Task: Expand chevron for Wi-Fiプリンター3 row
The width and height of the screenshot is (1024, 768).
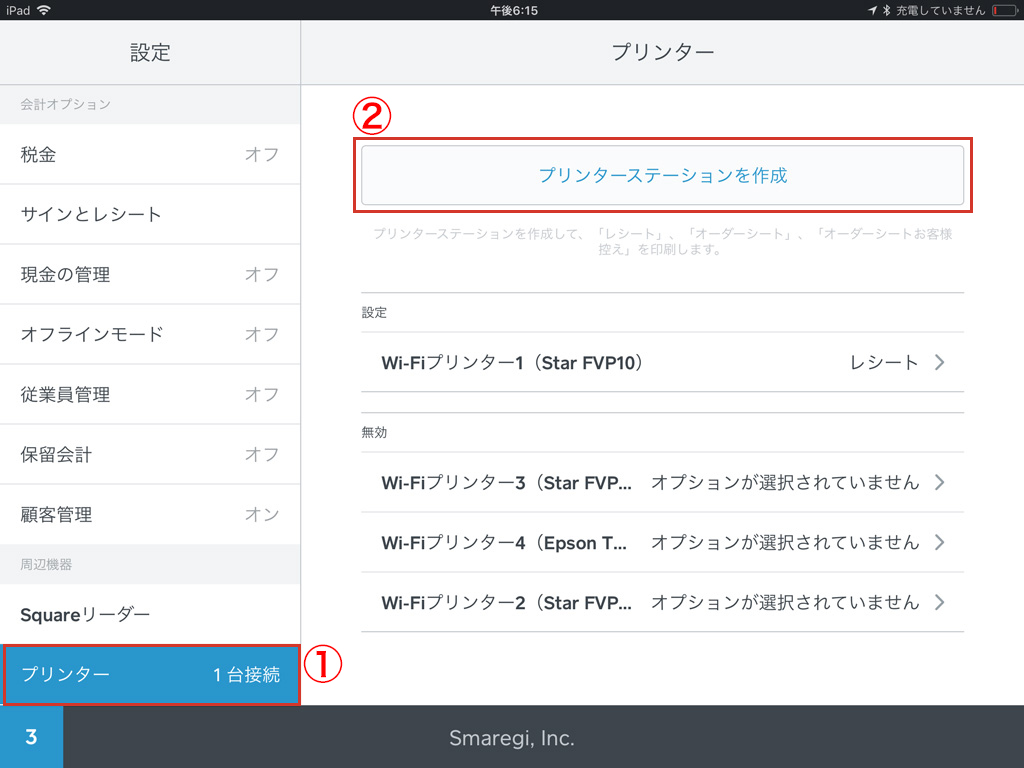Action: [939, 483]
